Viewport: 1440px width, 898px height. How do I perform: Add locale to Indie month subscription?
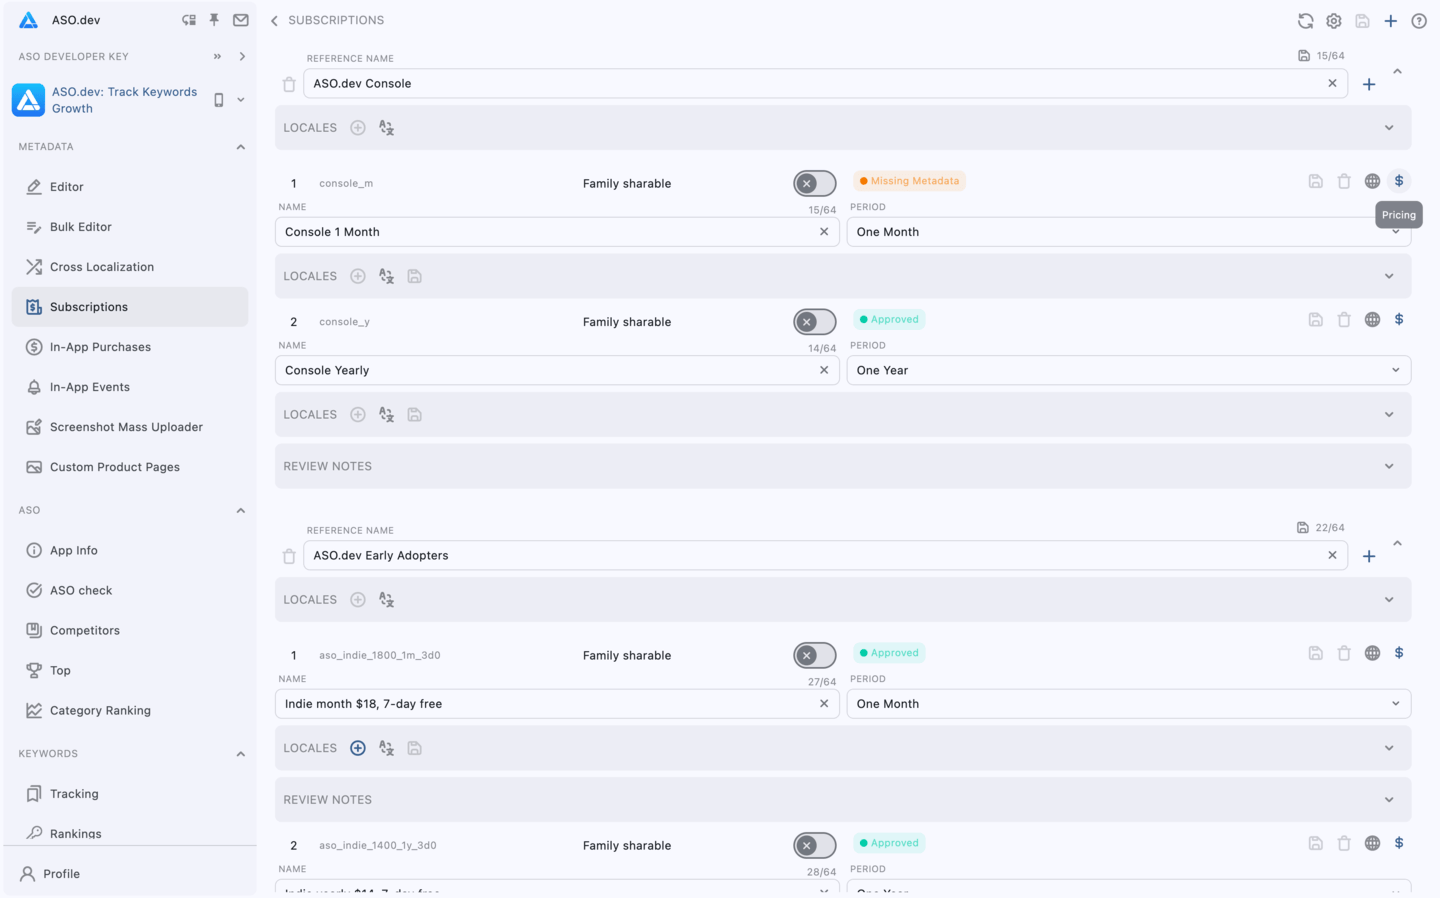(x=358, y=748)
